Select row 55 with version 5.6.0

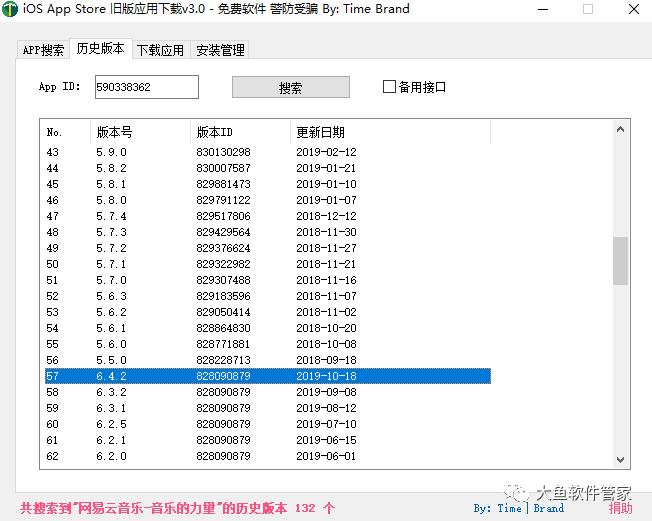click(268, 344)
